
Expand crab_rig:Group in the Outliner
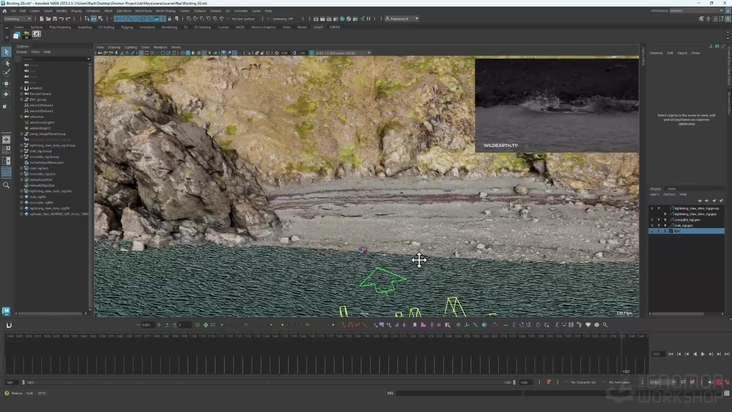click(21, 151)
